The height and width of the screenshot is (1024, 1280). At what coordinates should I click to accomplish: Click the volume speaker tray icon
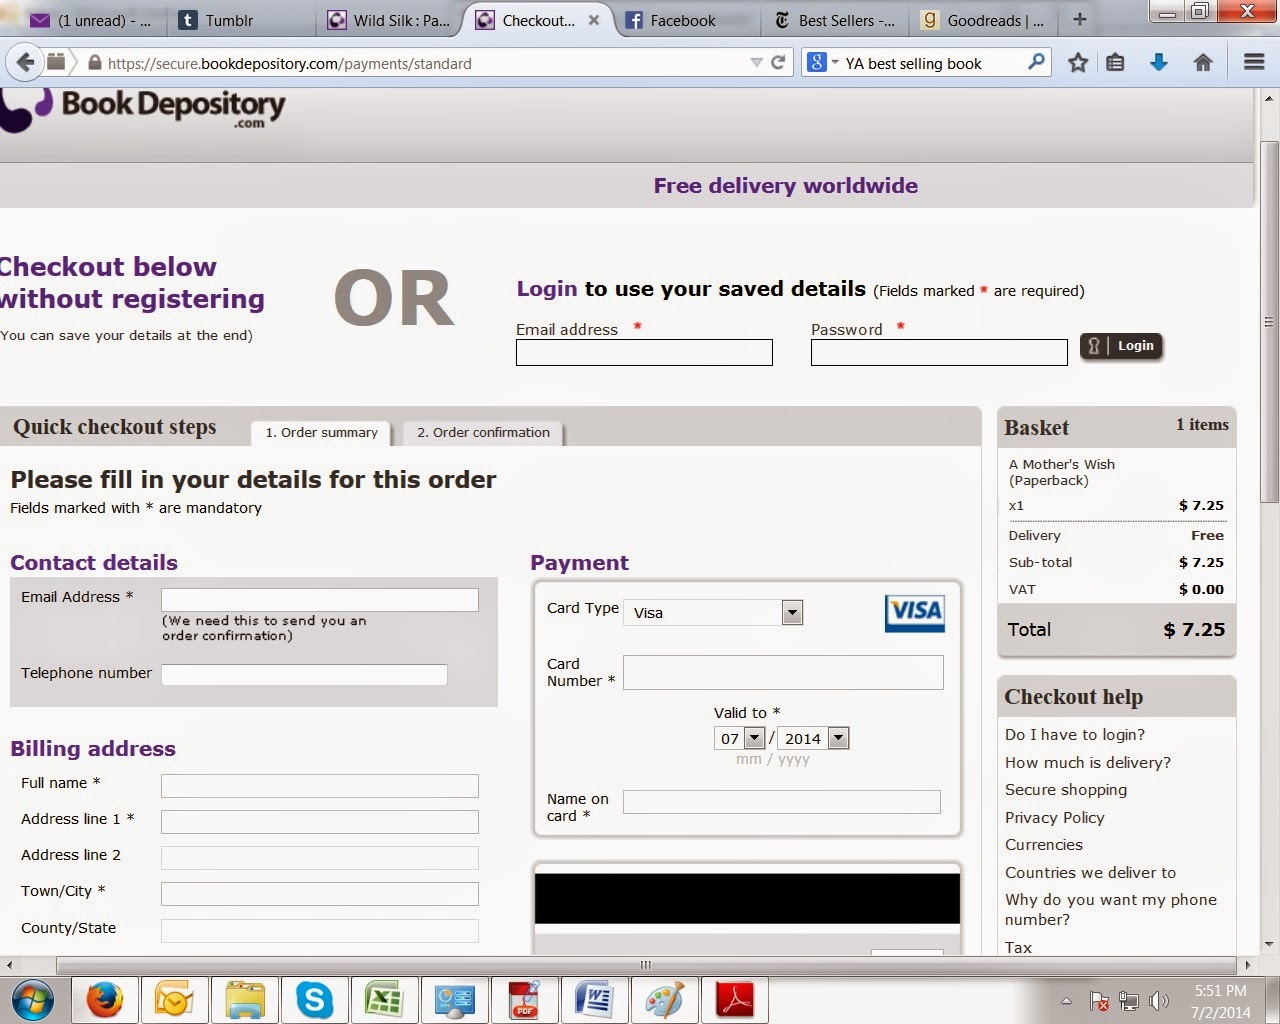[1159, 1000]
